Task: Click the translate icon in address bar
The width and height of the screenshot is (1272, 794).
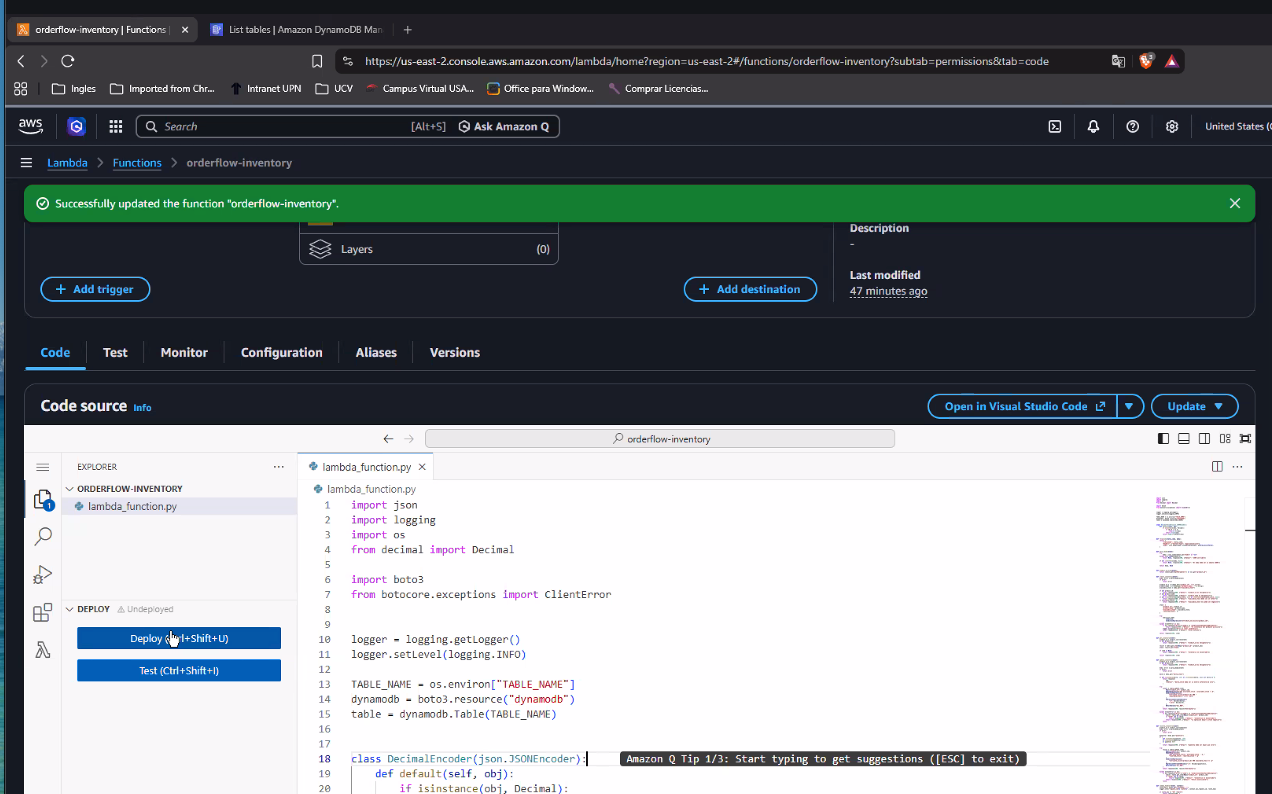Action: click(1118, 61)
